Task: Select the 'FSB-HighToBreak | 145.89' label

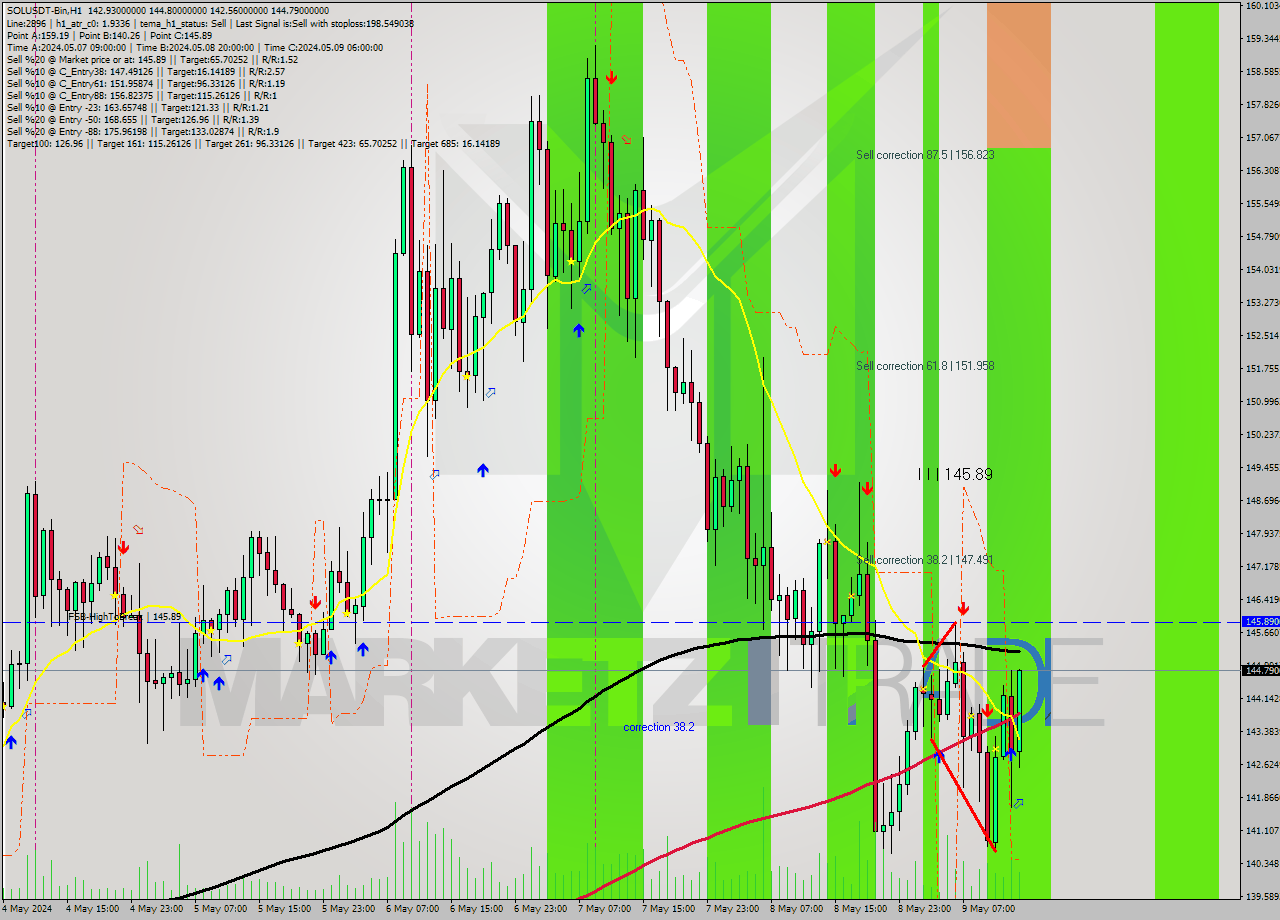Action: pos(125,617)
